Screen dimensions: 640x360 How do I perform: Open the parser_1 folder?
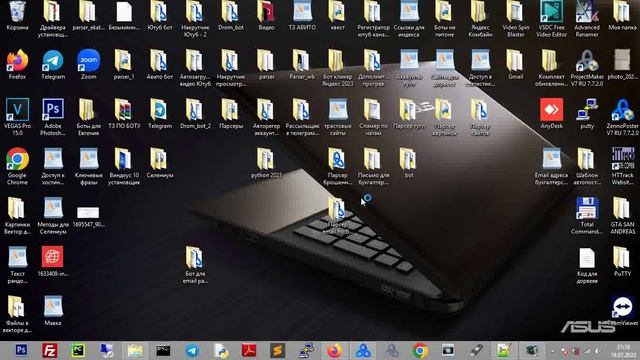(x=124, y=61)
